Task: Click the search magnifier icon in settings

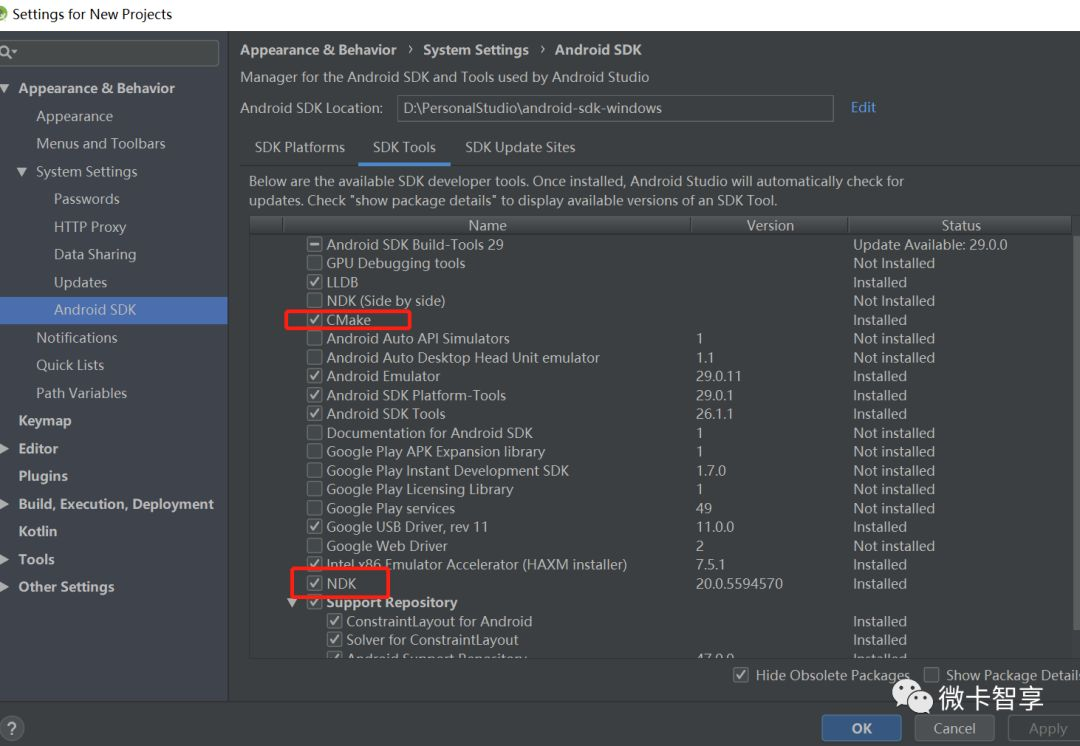Action: click(5, 52)
